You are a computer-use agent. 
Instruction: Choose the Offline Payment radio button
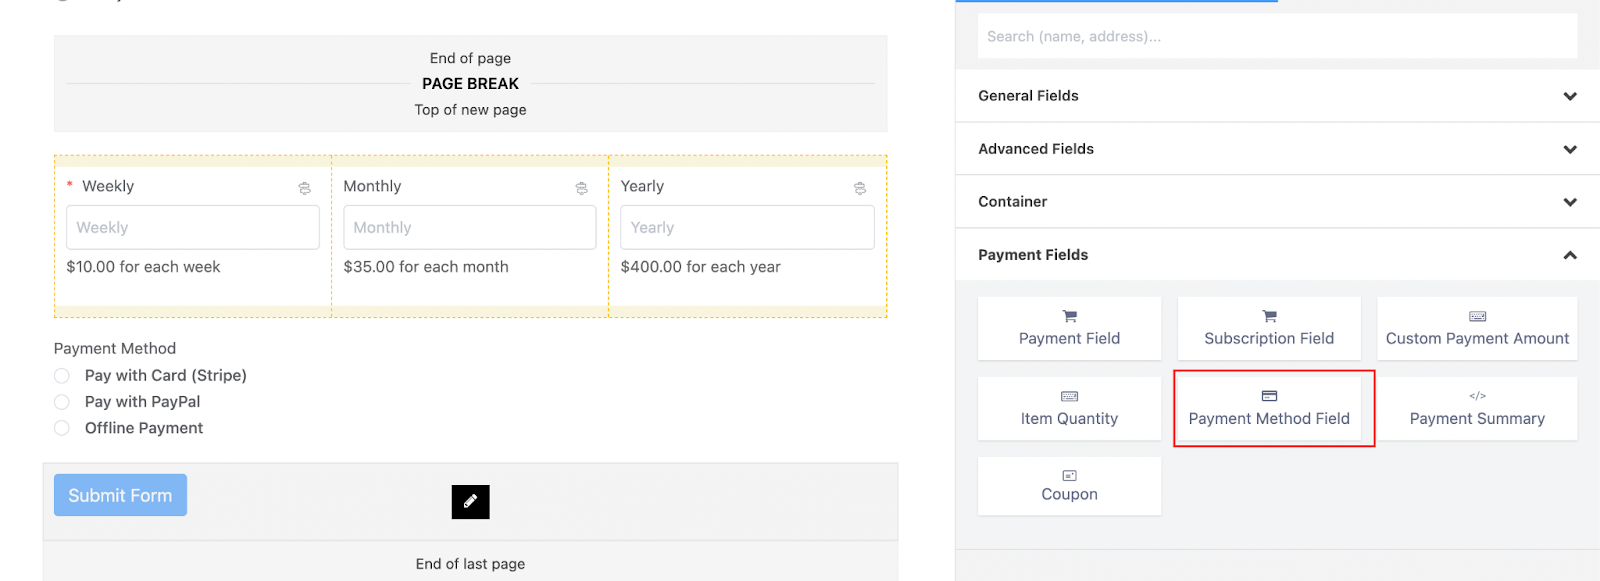[62, 428]
